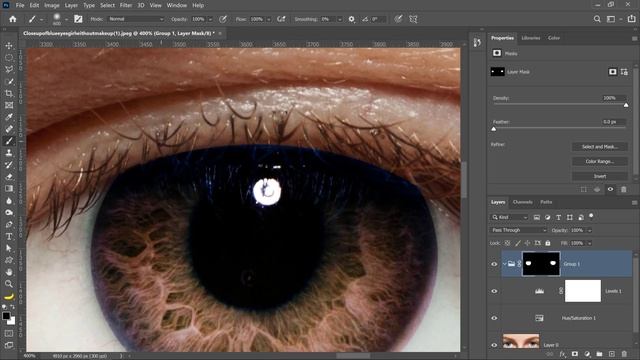
Task: Open the Opacity slider dropdown in options bar
Action: click(x=211, y=19)
